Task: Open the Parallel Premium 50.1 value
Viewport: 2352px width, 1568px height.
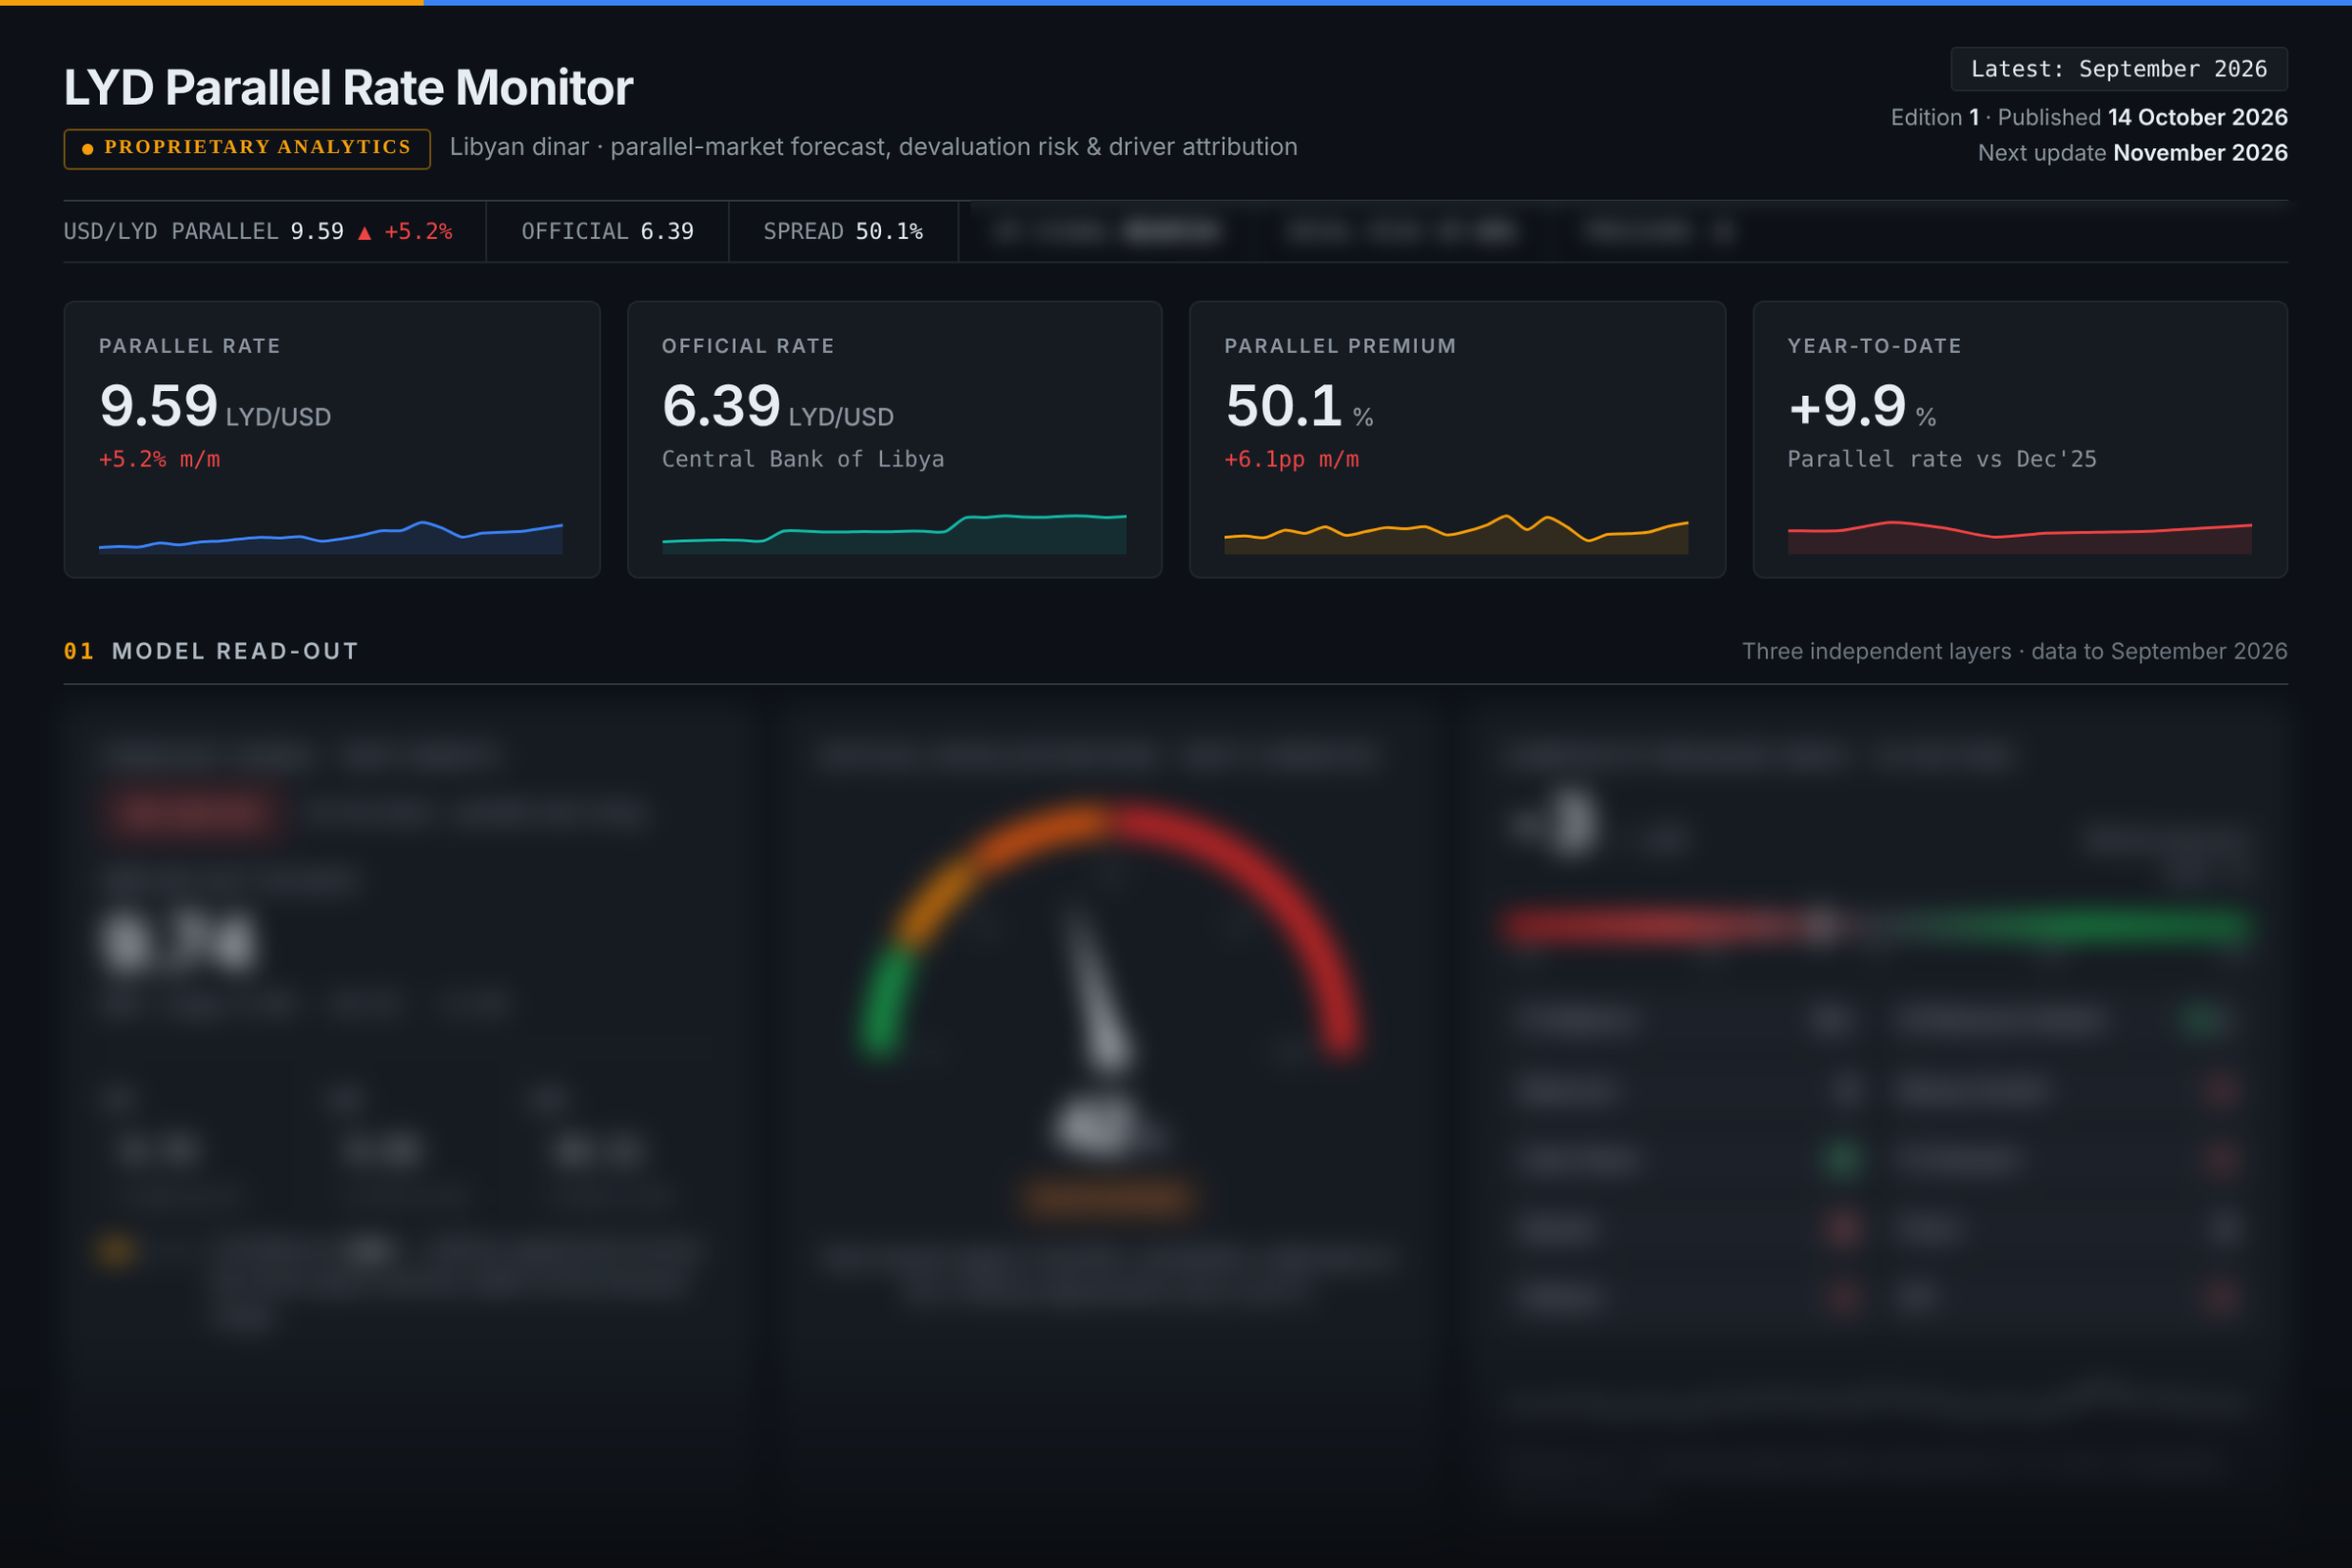Action: point(1284,406)
